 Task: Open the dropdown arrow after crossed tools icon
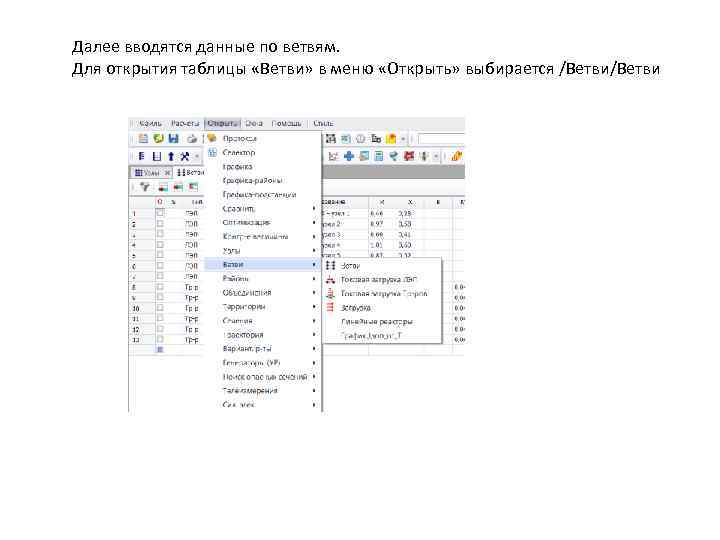tap(197, 157)
